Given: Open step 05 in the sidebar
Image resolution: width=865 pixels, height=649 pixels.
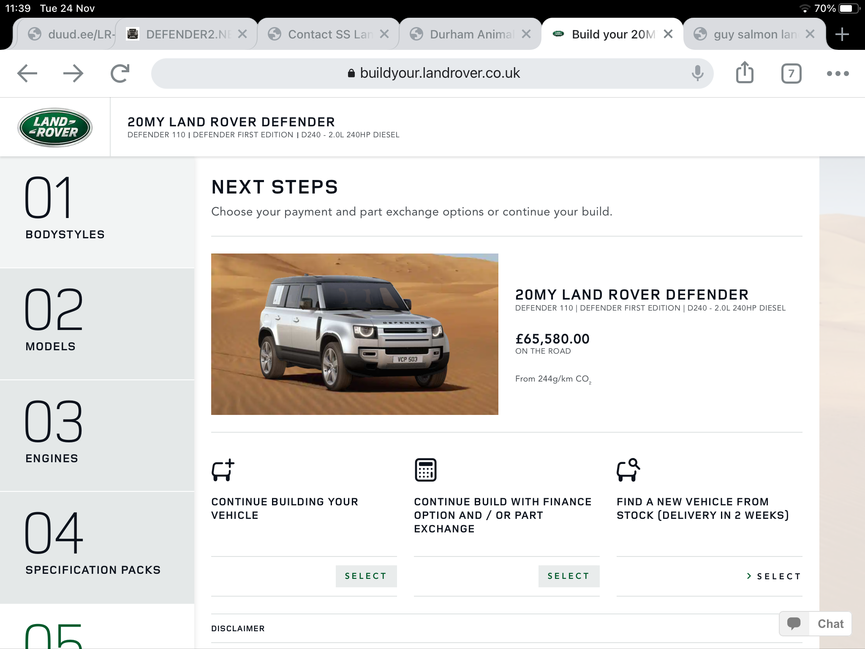Looking at the screenshot, I should (97, 627).
